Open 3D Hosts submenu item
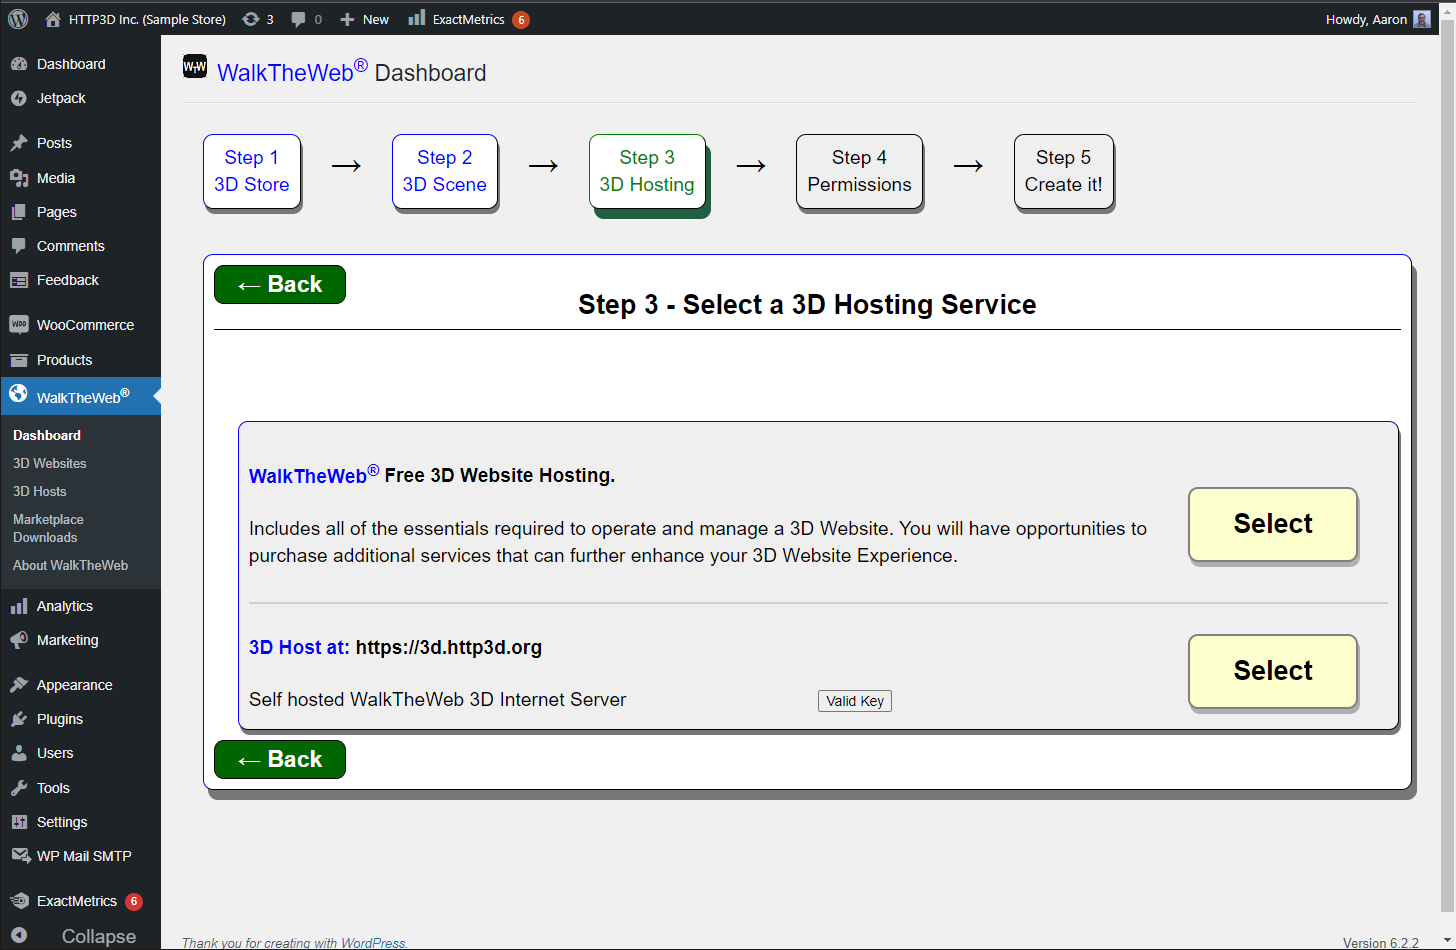Screen dimensions: 1456x950 pyautogui.click(x=40, y=491)
